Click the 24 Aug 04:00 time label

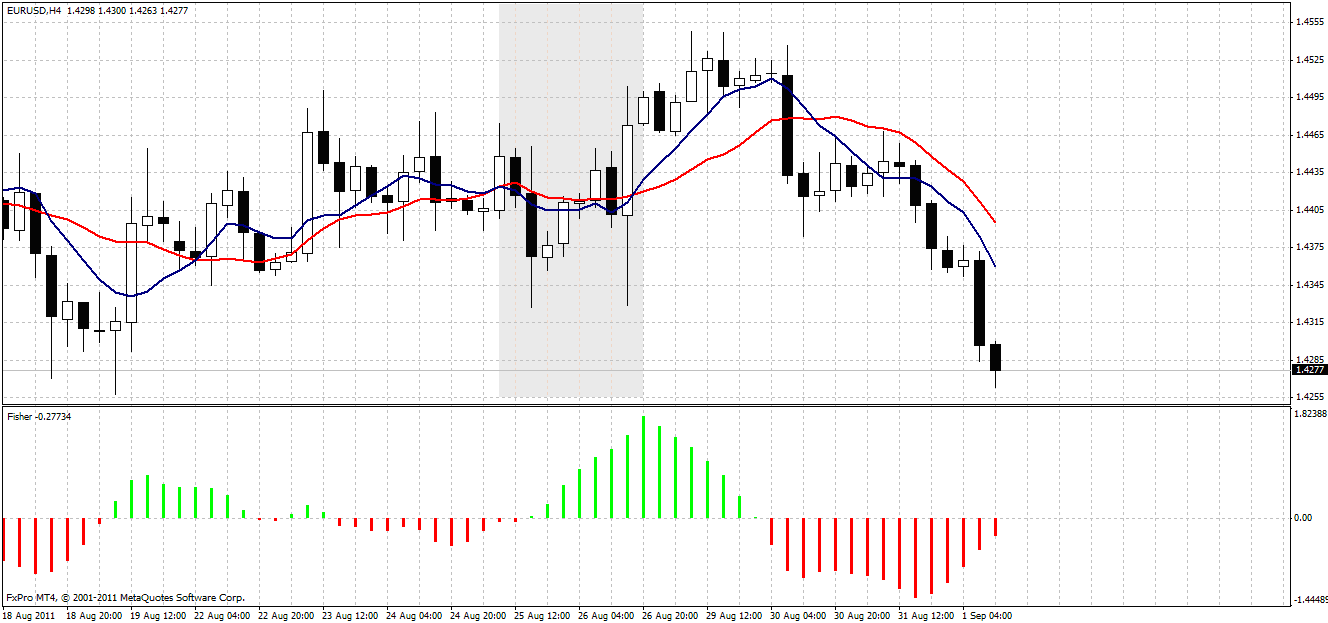coord(413,615)
